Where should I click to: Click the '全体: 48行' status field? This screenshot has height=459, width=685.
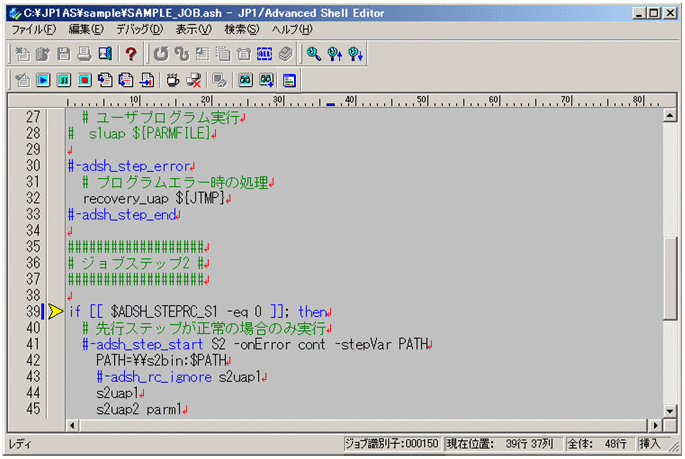pyautogui.click(x=599, y=444)
